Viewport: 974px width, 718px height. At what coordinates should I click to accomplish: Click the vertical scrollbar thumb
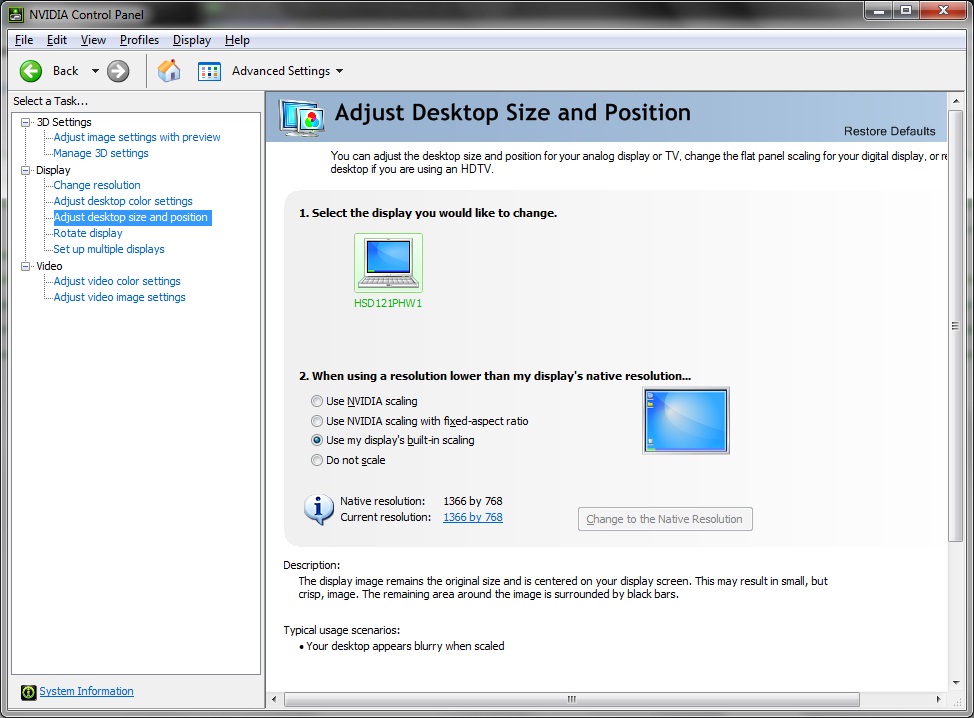(x=955, y=325)
